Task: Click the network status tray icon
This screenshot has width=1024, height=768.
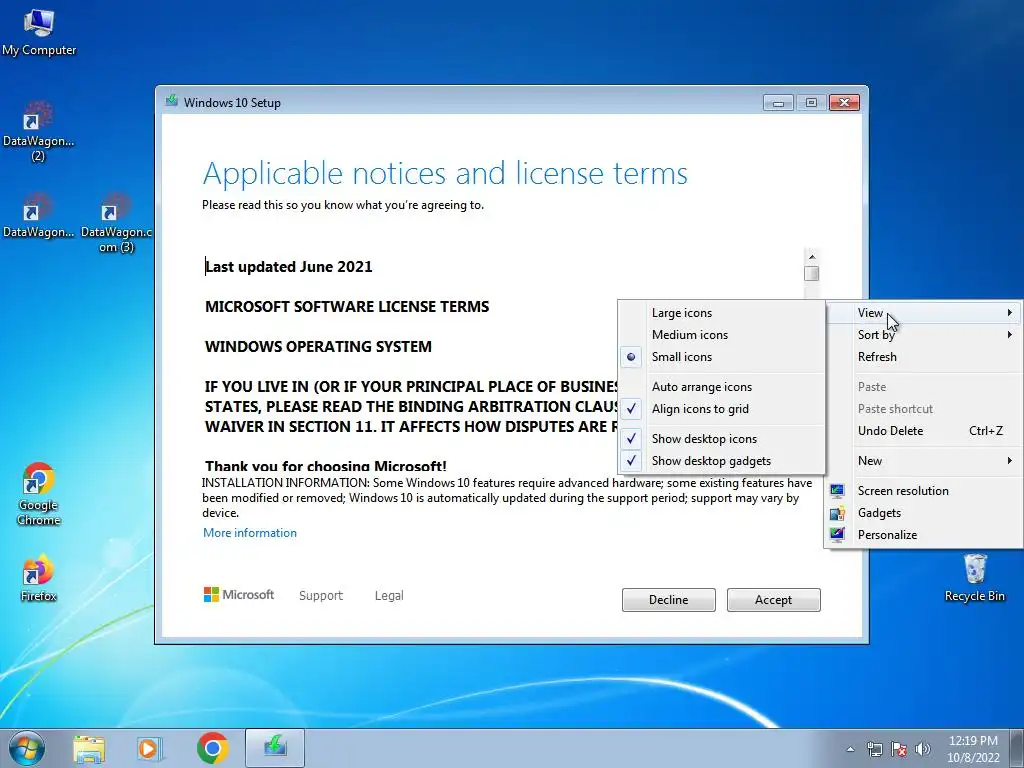Action: point(874,749)
